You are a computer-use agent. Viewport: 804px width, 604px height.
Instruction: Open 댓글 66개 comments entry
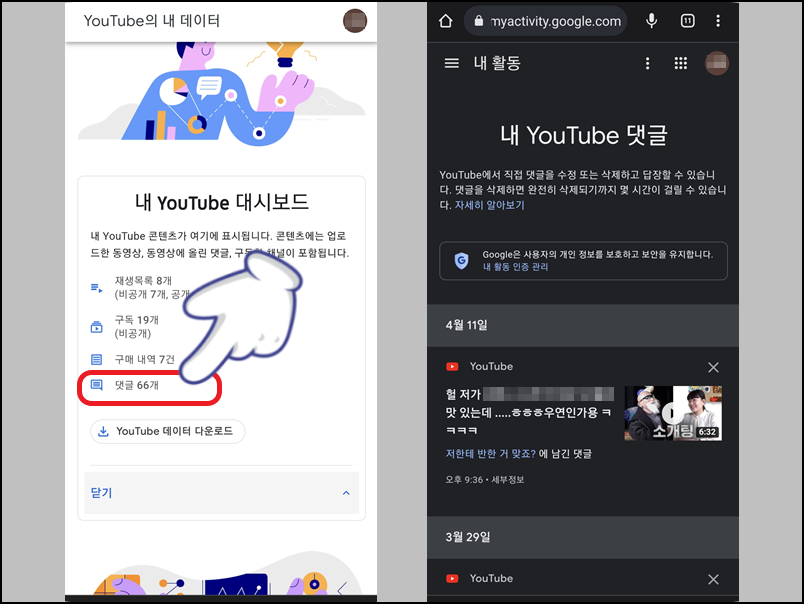pos(137,385)
